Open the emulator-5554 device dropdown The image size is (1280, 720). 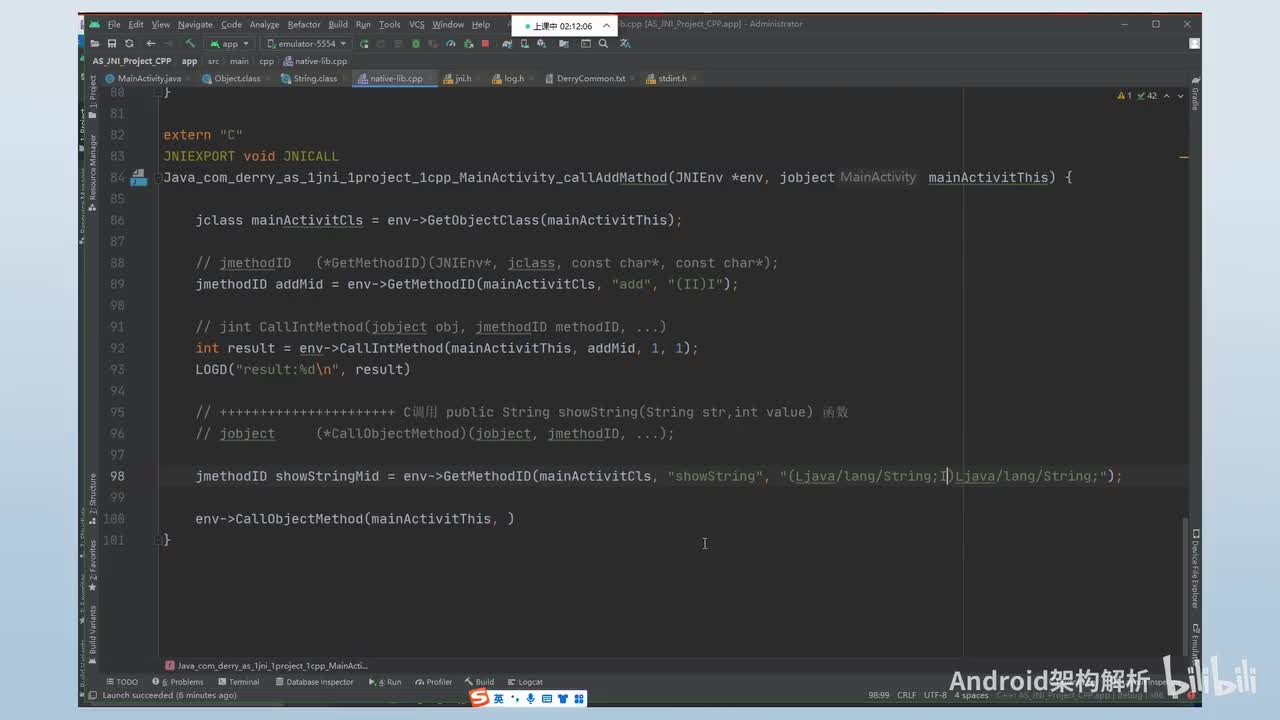(306, 44)
